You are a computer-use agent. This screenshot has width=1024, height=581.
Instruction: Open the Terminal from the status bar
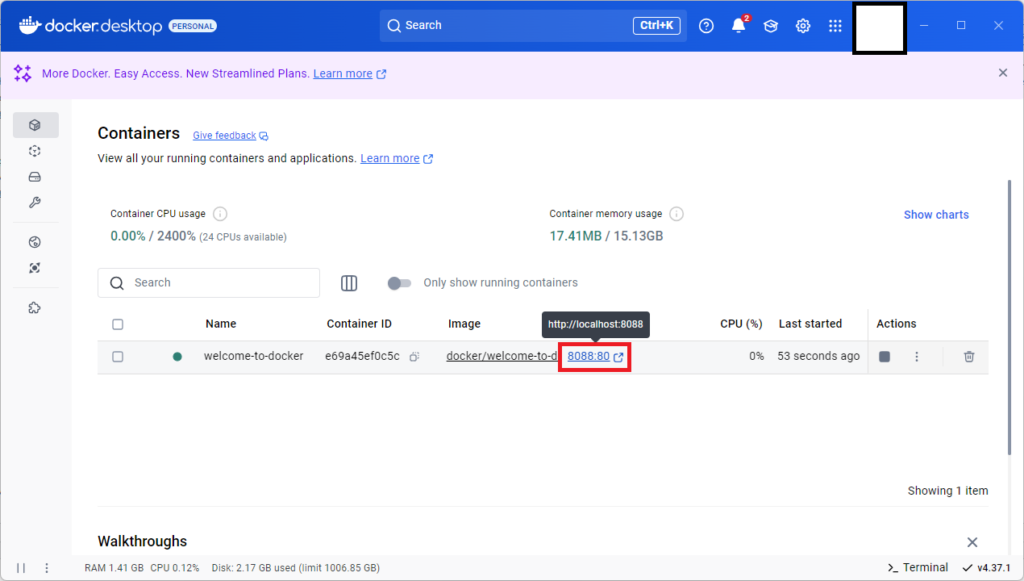tap(918, 567)
